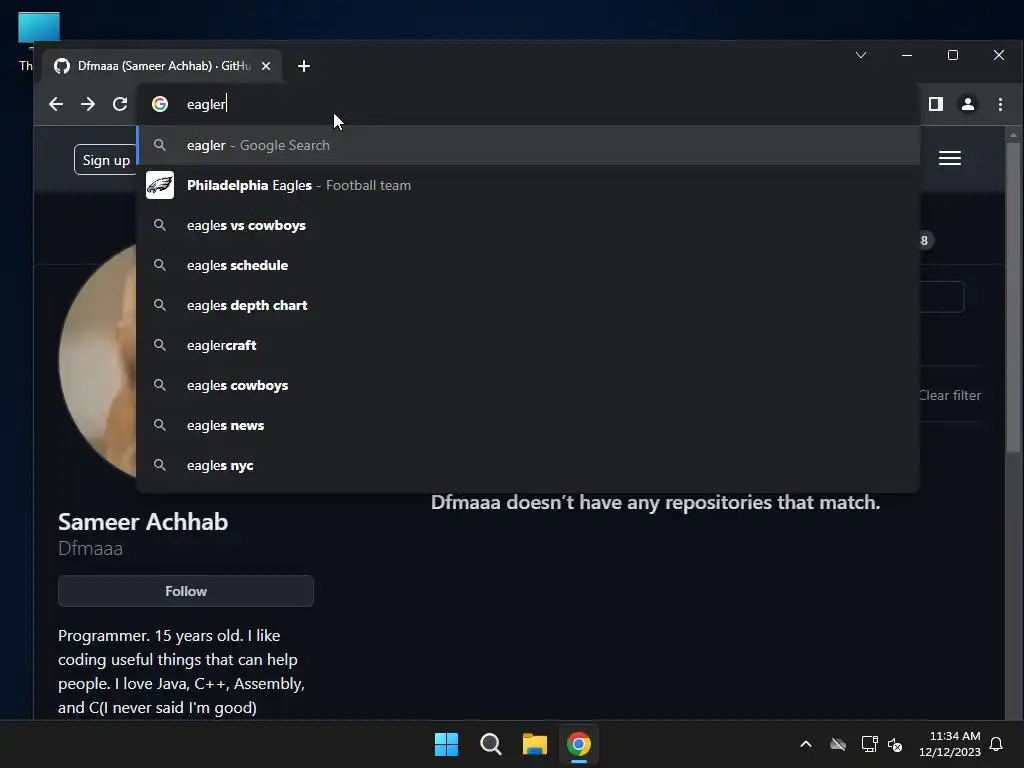This screenshot has height=768, width=1024.
Task: Go back with the browser back arrow
Action: pos(56,104)
